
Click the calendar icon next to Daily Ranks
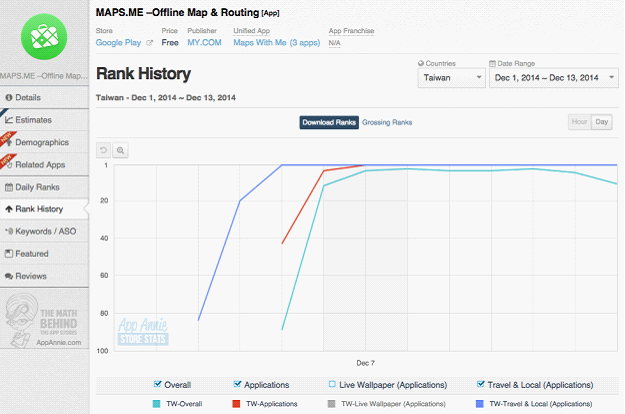[x=9, y=187]
